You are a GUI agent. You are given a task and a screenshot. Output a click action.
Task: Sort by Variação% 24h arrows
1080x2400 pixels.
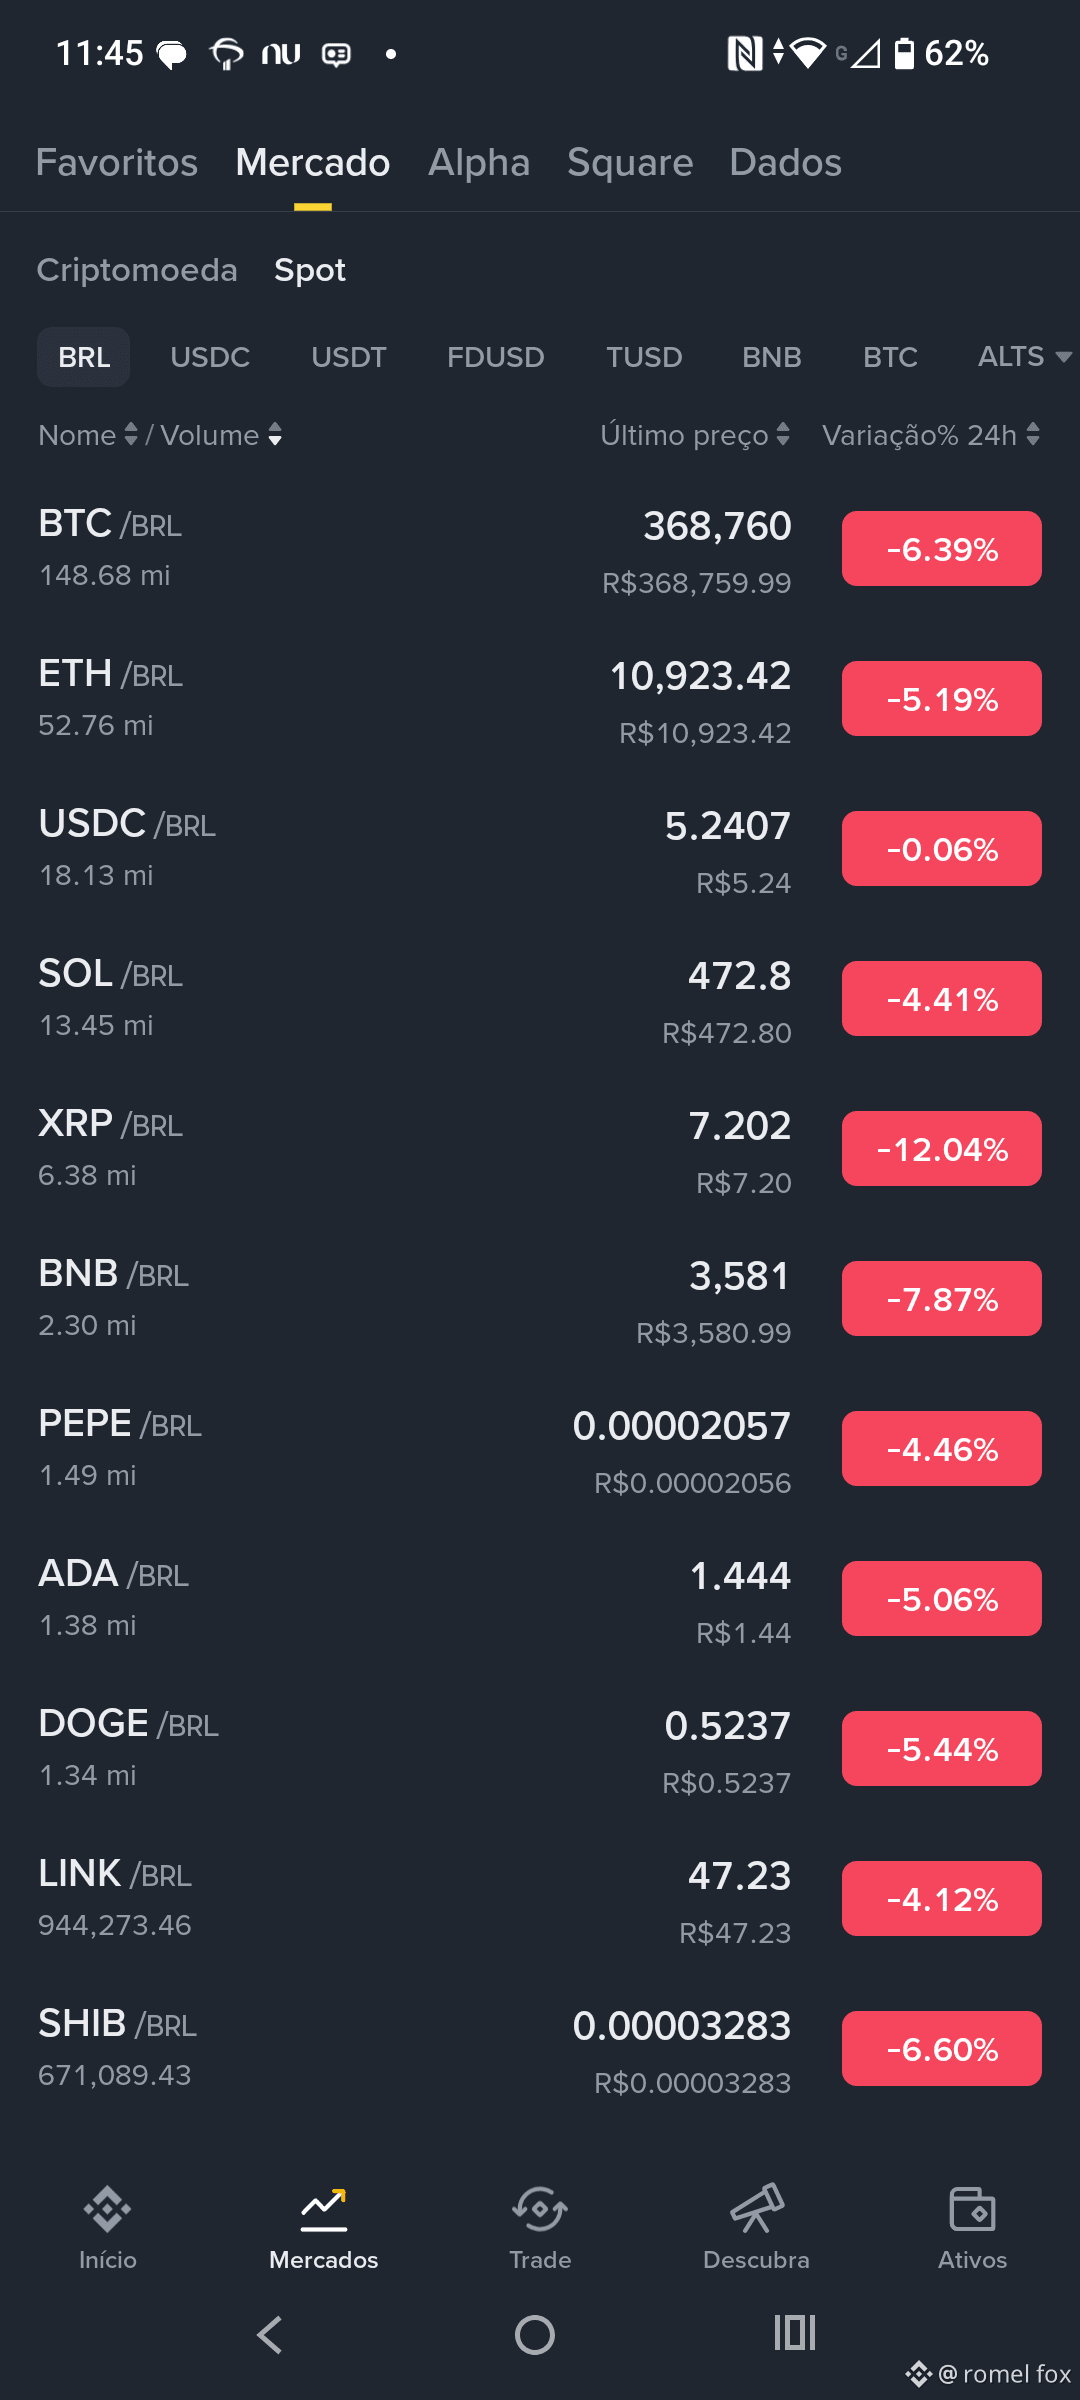click(1033, 435)
